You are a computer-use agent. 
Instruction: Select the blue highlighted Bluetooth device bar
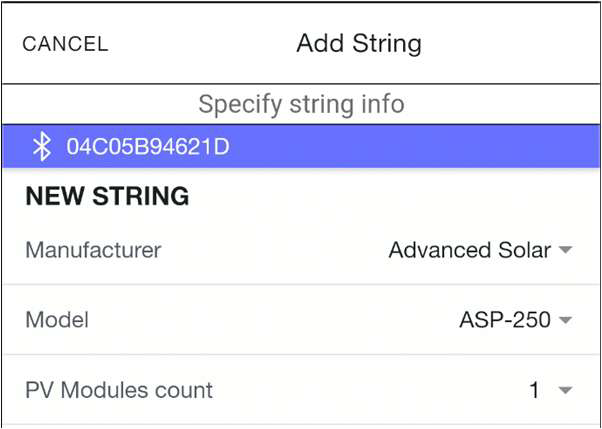tap(301, 146)
